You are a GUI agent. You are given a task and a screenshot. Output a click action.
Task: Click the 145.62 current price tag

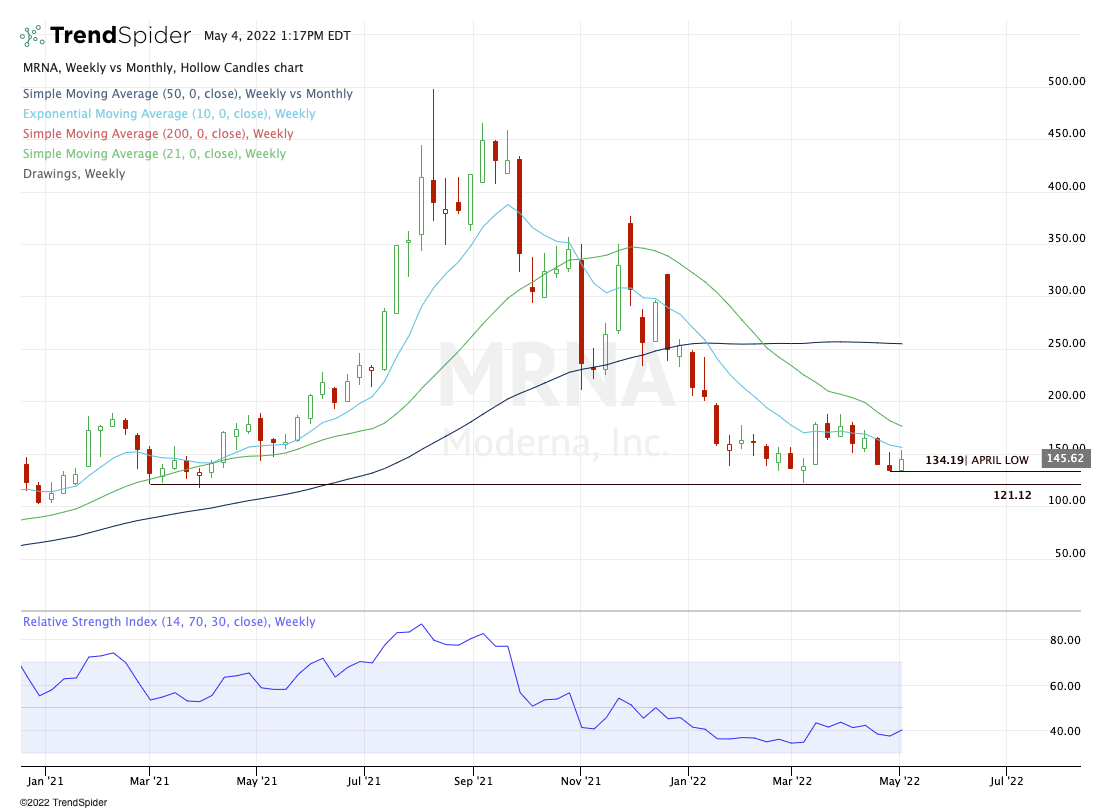point(1065,458)
